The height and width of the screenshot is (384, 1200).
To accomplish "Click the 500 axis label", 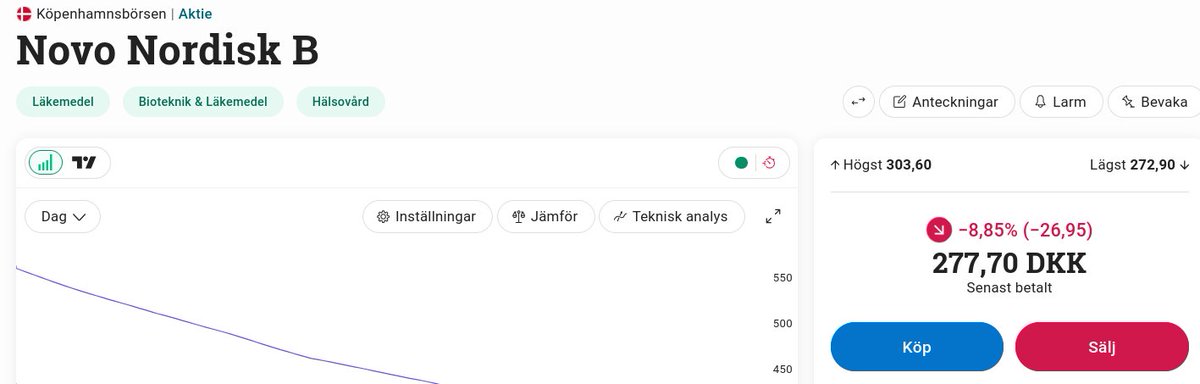I will (783, 323).
